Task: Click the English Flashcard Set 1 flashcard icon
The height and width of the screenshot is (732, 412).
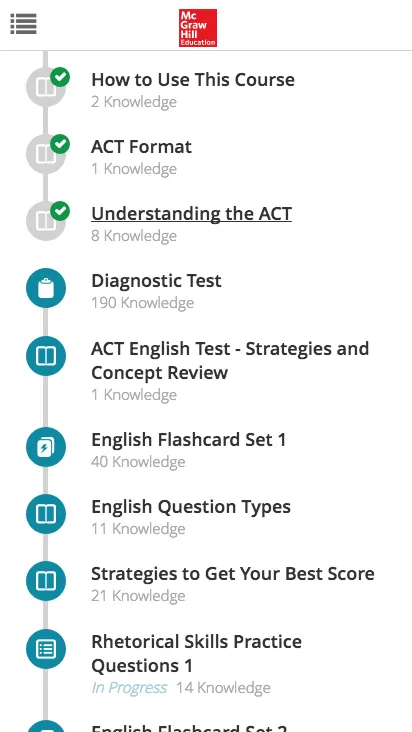Action: click(x=46, y=447)
